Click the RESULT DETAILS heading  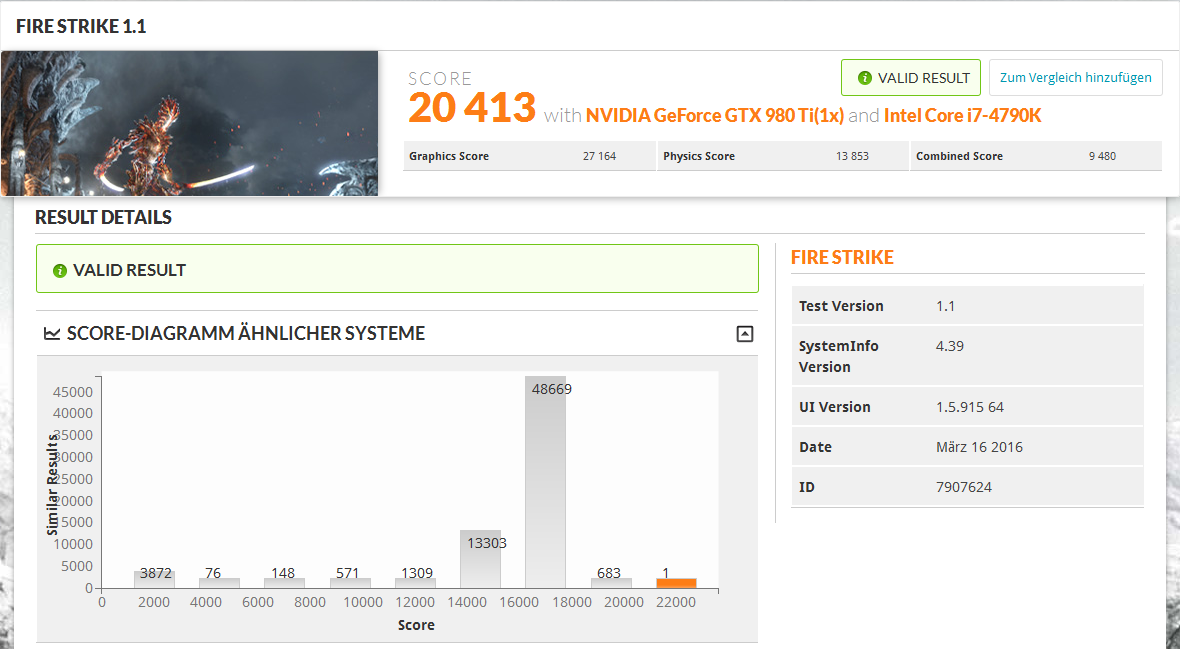click(x=103, y=218)
